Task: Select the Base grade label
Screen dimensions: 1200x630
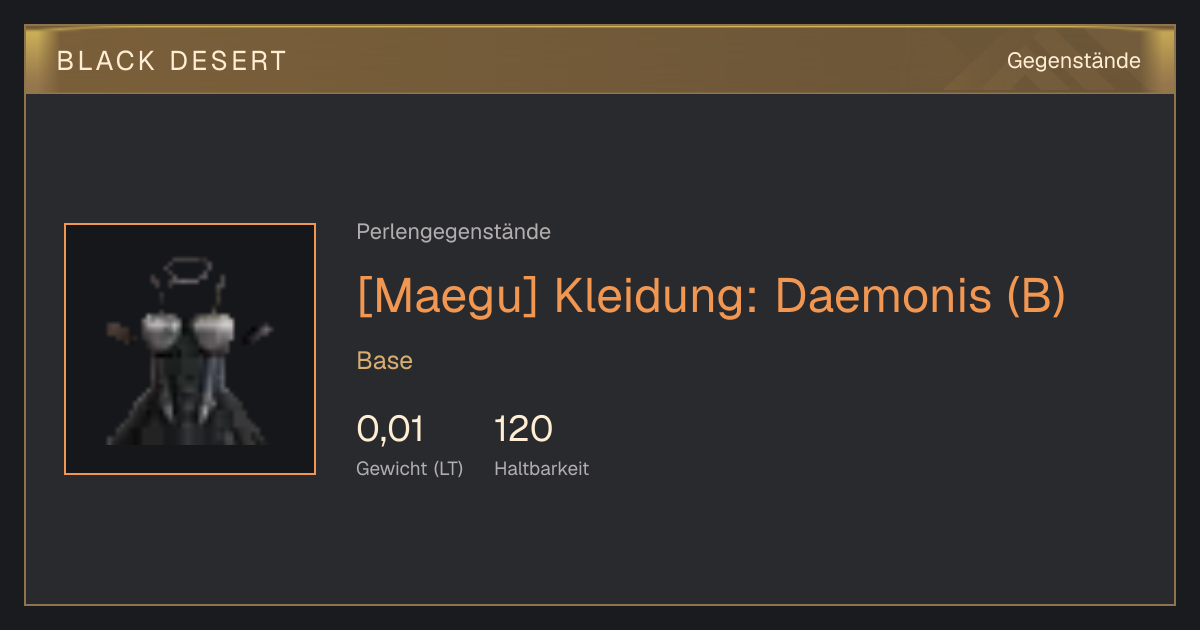Action: (x=385, y=361)
